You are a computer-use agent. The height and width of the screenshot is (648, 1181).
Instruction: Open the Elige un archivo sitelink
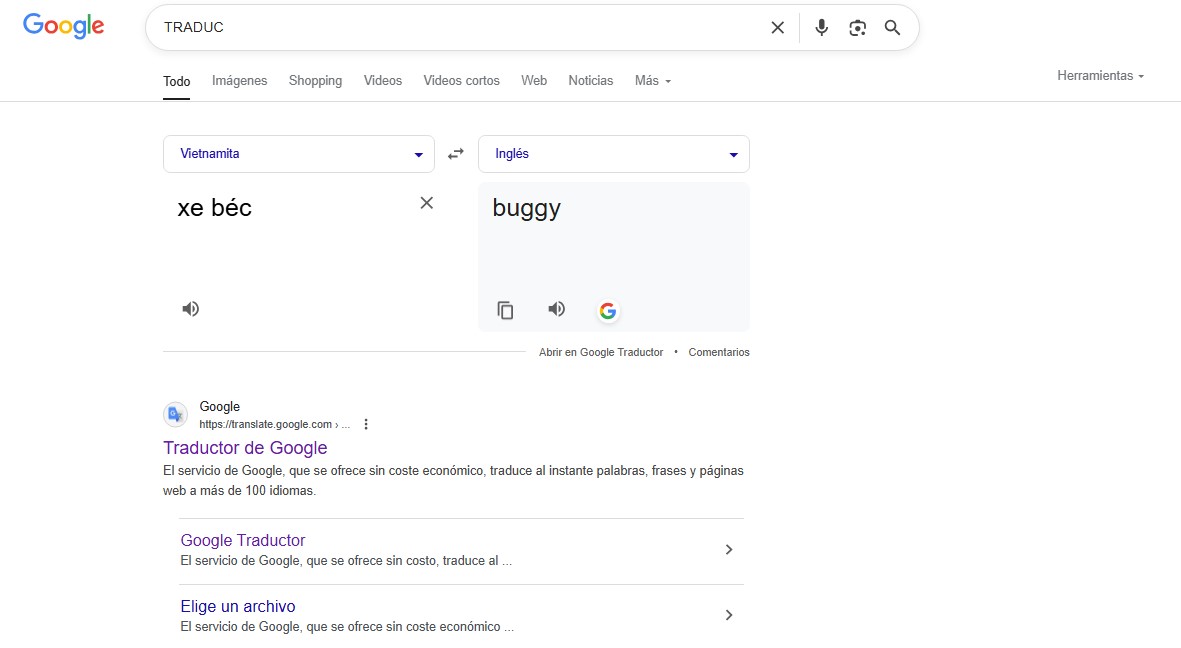pos(237,606)
